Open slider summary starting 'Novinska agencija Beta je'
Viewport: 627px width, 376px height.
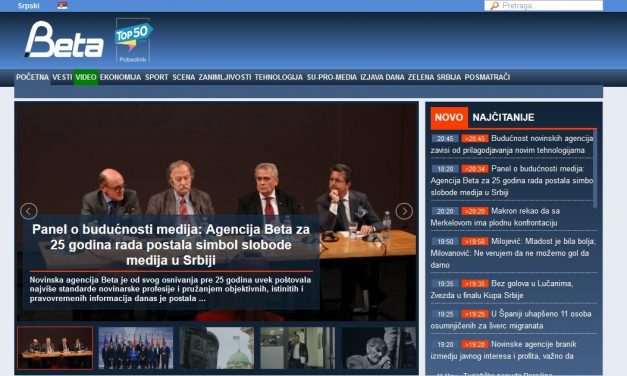point(170,289)
